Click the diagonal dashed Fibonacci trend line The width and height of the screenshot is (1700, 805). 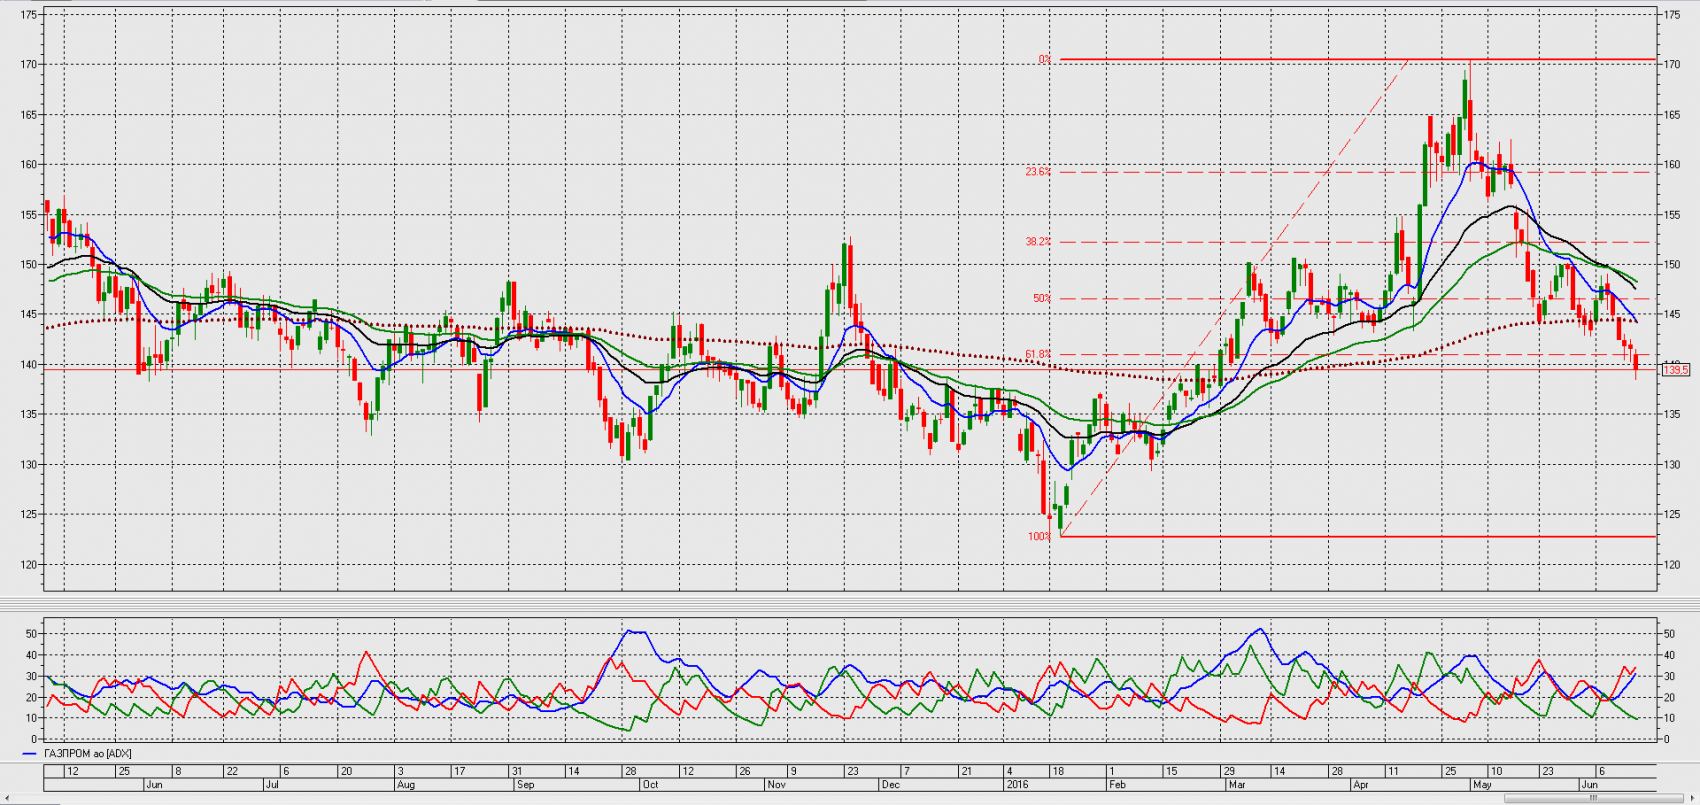coord(1235,298)
